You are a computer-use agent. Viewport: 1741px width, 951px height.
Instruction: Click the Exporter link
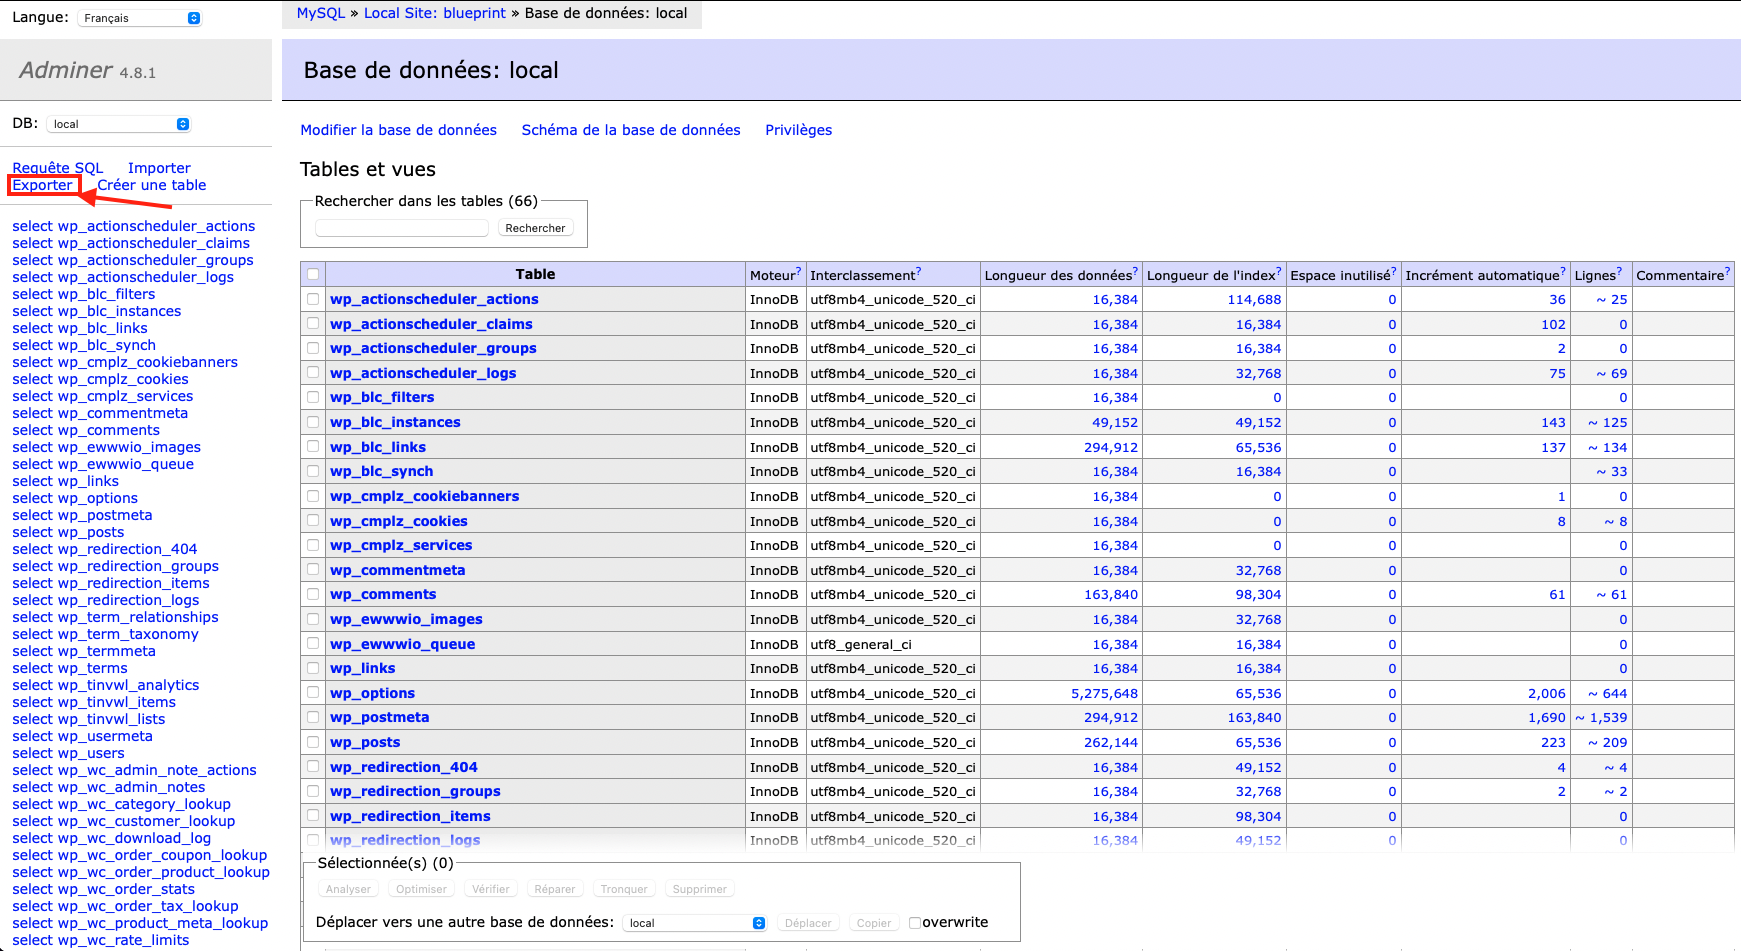(42, 185)
